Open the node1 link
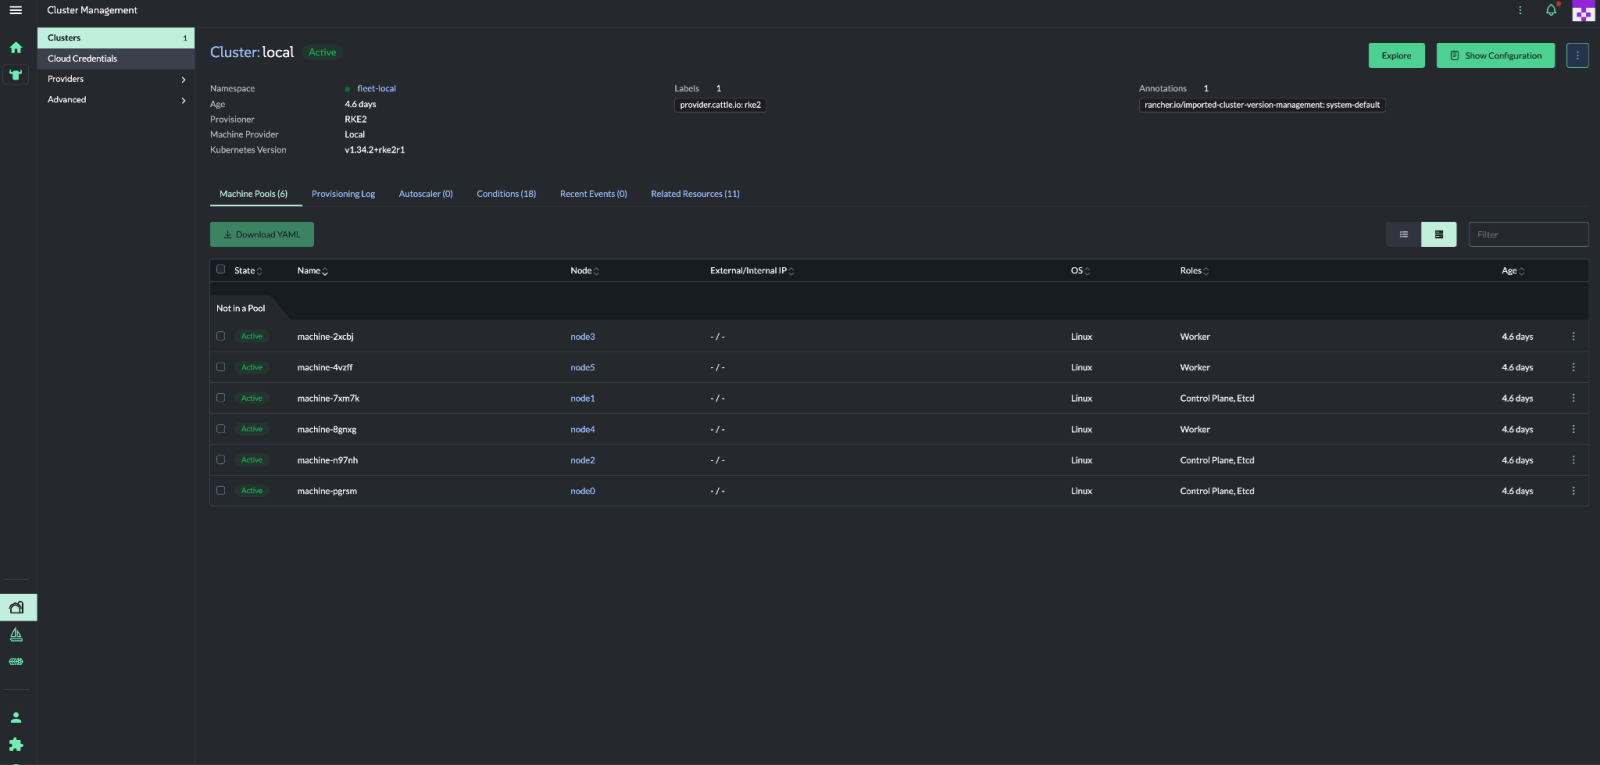The image size is (1600, 765). point(583,398)
